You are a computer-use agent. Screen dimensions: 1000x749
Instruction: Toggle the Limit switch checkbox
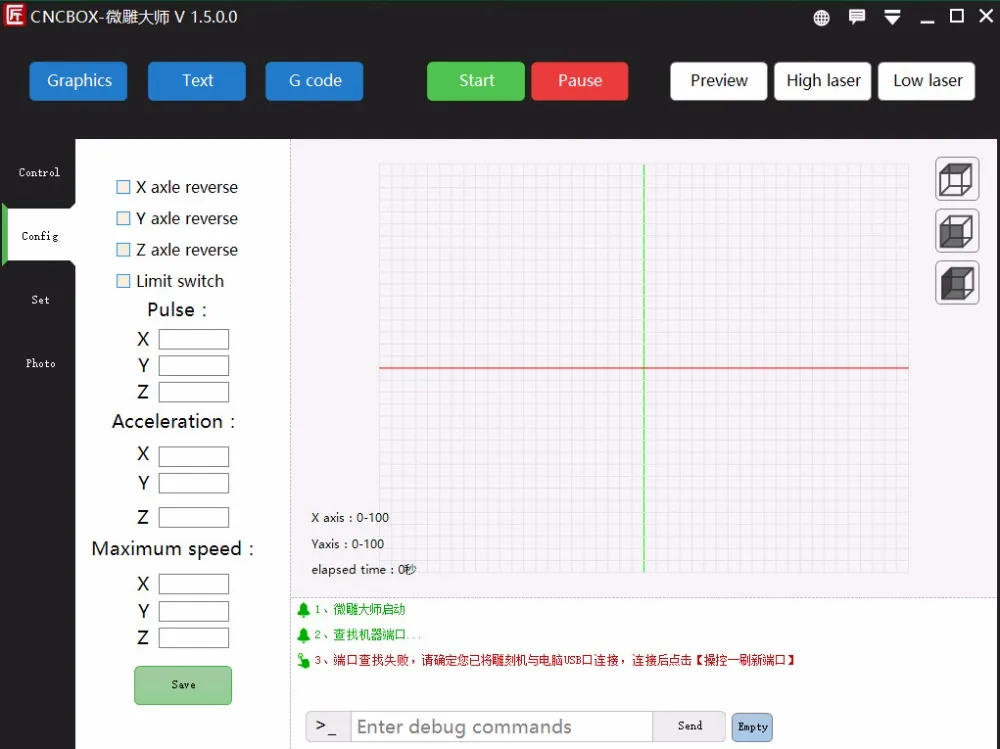(123, 281)
